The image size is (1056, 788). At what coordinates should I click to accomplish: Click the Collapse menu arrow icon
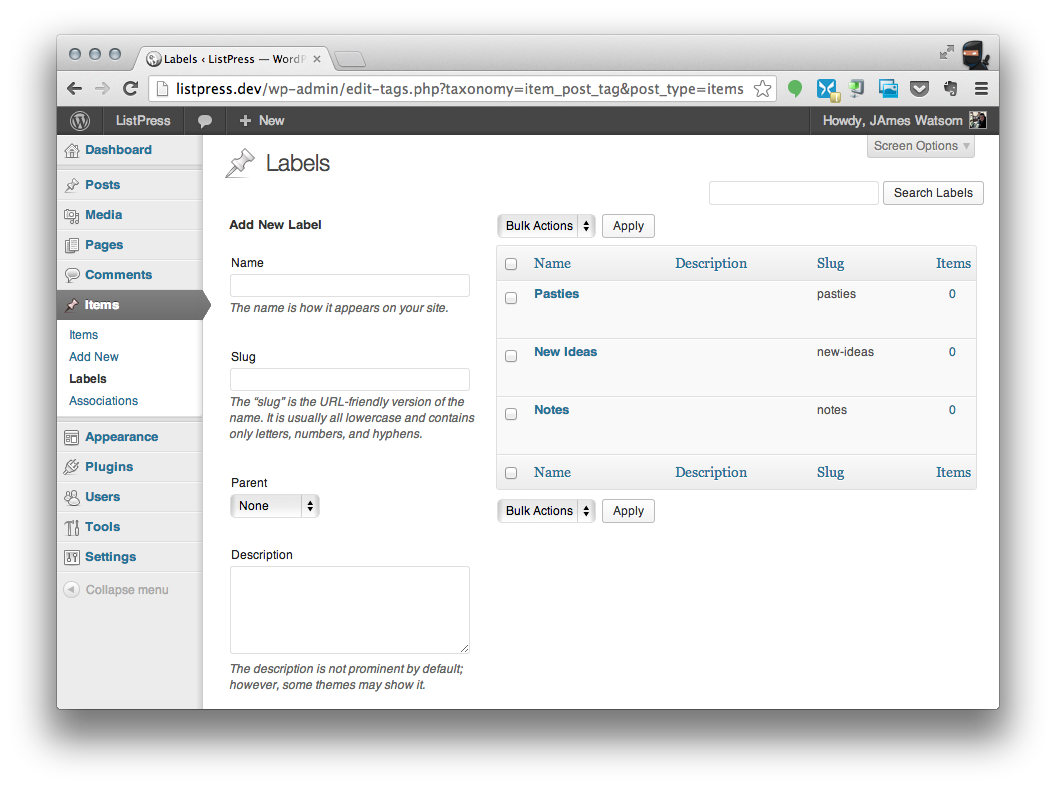click(71, 589)
